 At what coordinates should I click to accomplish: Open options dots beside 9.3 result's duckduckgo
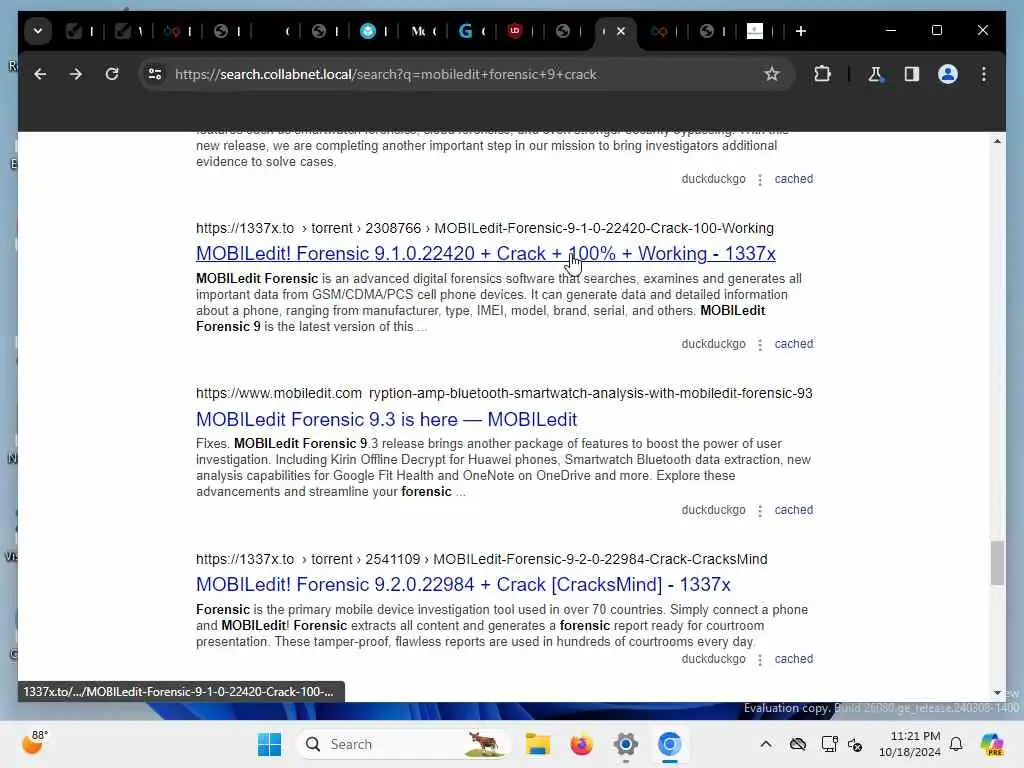[760, 510]
